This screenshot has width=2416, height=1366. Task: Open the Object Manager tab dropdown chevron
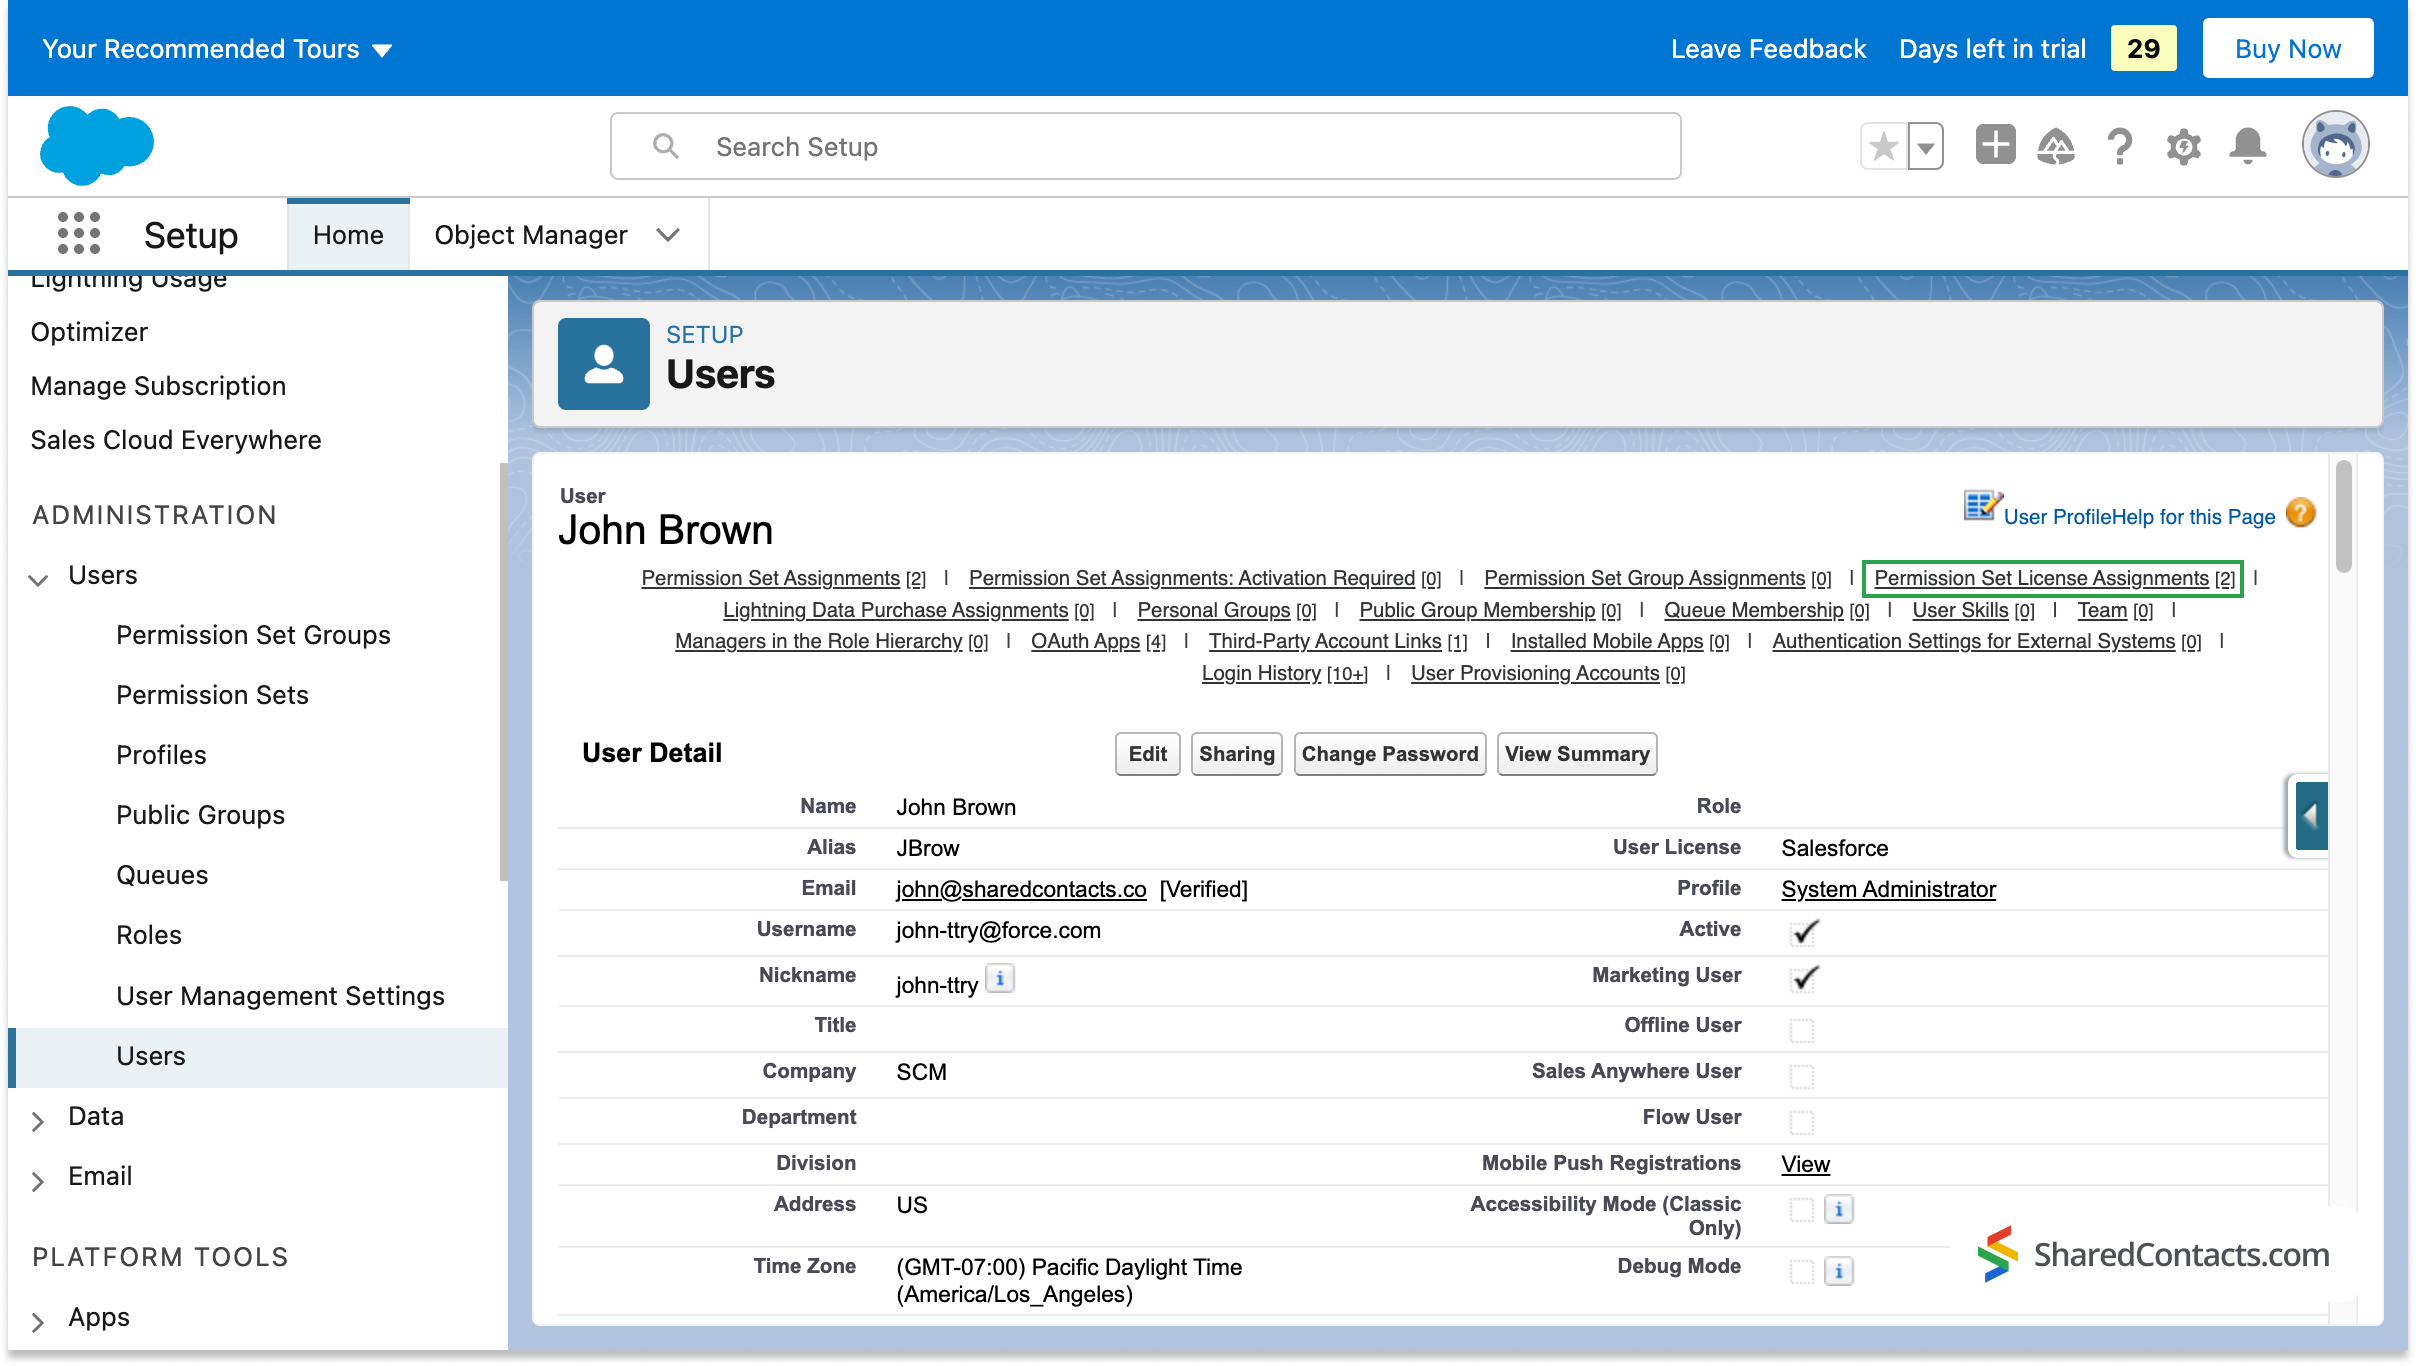(x=668, y=235)
